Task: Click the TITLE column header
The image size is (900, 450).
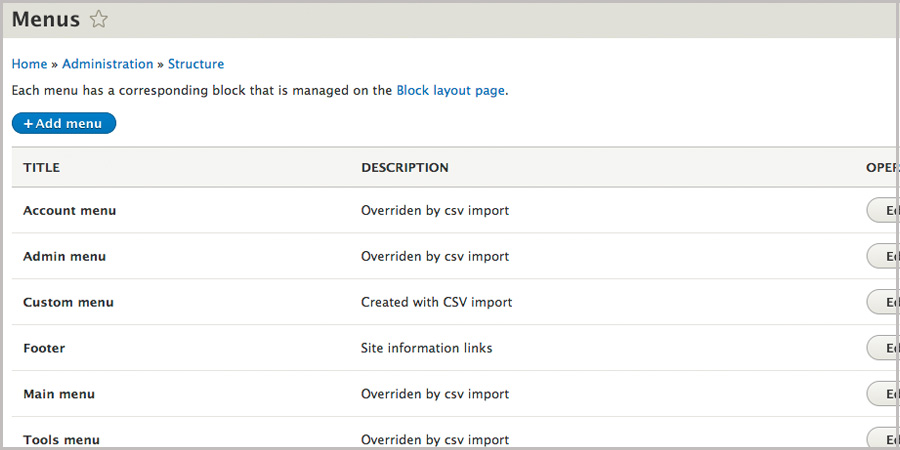Action: coord(42,168)
